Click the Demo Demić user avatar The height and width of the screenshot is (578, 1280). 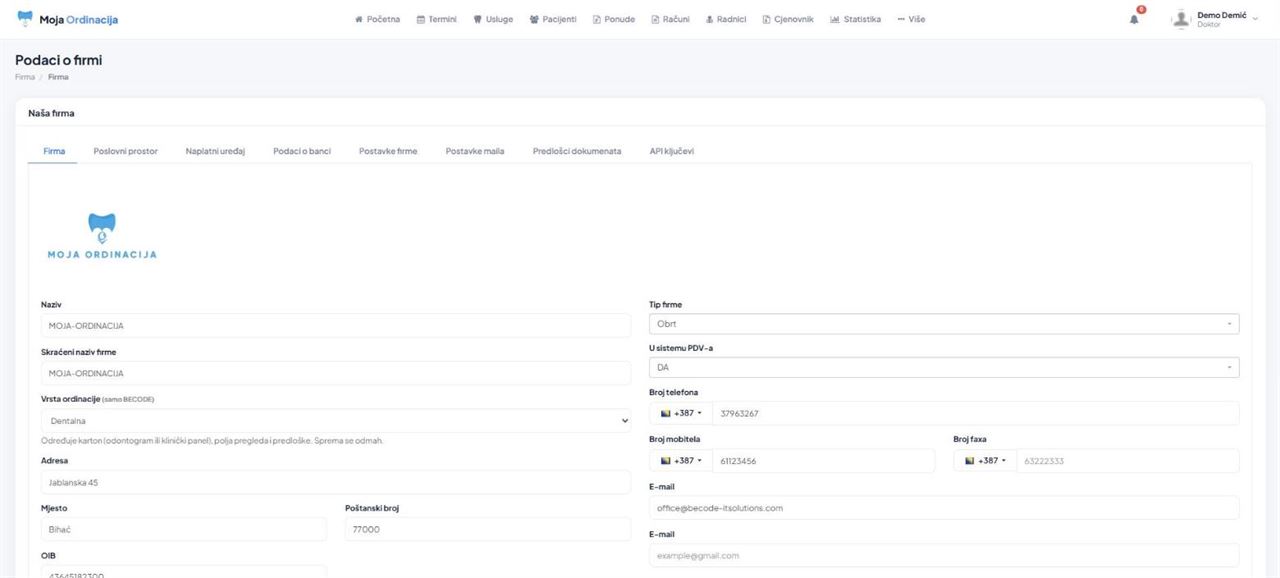1181,19
